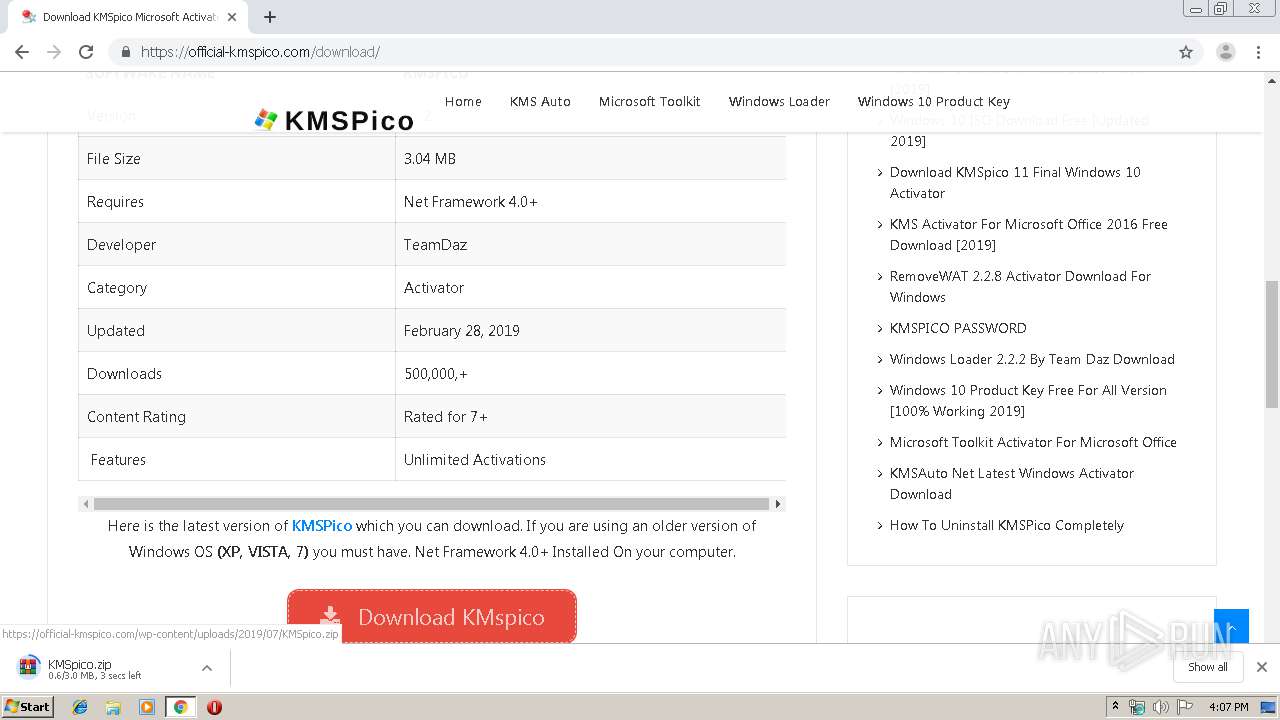Click the table horizontal scrollbar track
This screenshot has width=1280, height=720.
[x=432, y=504]
